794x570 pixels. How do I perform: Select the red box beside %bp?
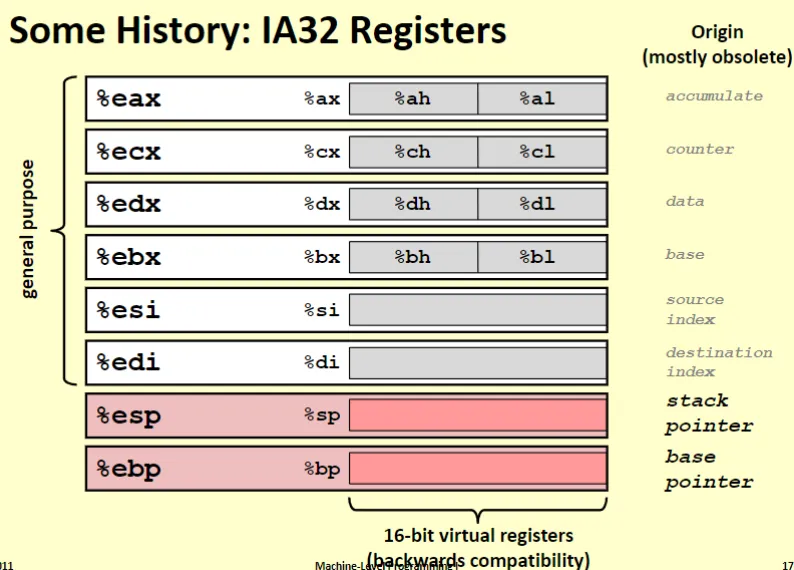point(477,469)
